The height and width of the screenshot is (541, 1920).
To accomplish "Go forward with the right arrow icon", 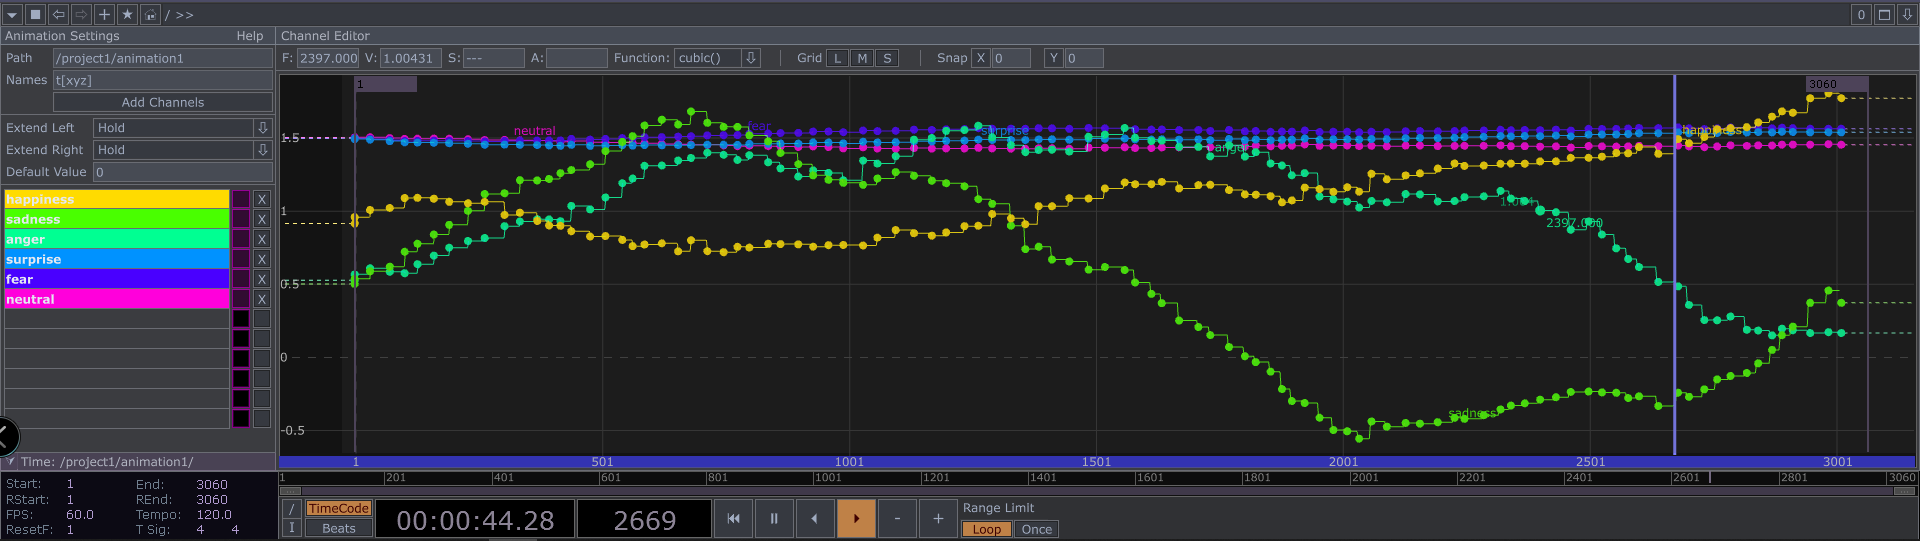I will [x=81, y=14].
